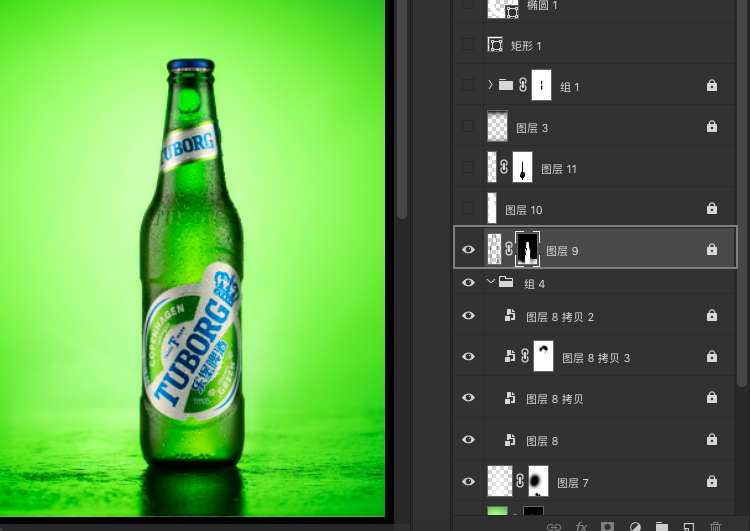
Task: Show hidden layer 图层 11
Action: pyautogui.click(x=468, y=167)
